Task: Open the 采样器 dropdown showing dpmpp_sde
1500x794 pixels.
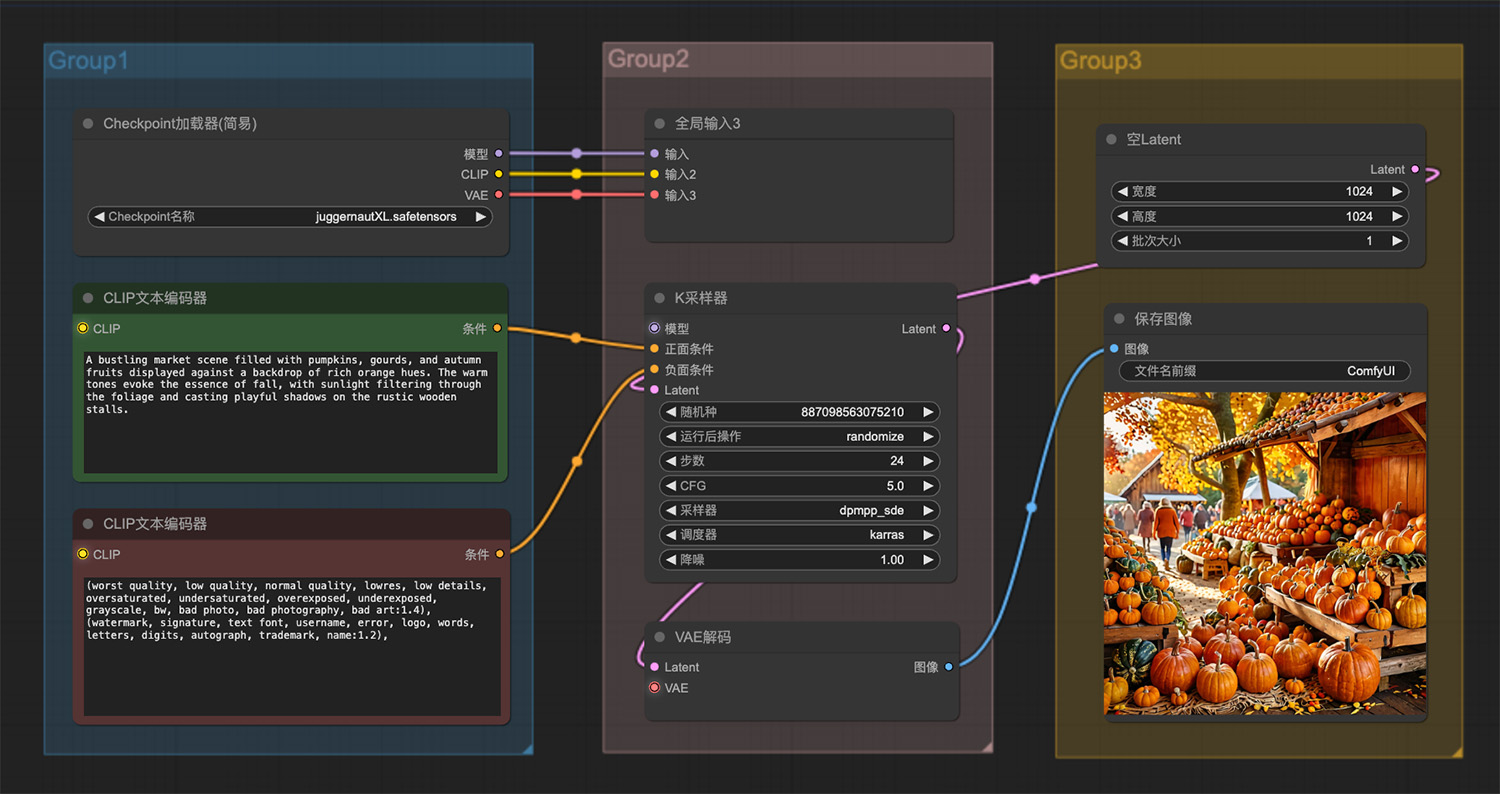Action: (798, 510)
